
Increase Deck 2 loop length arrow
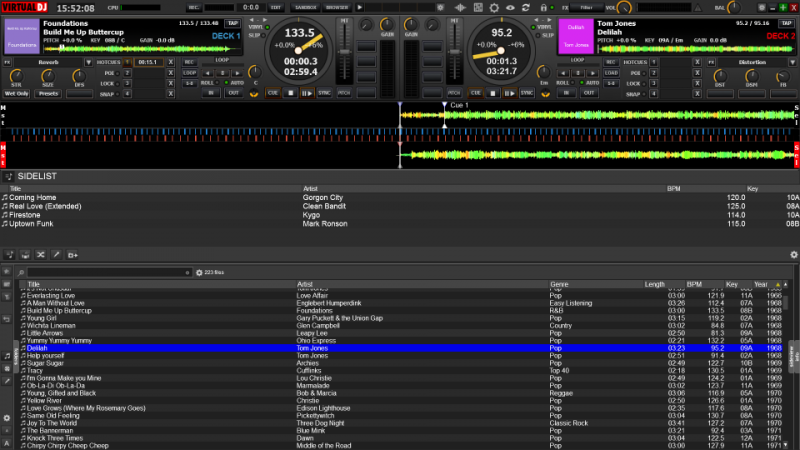pos(592,73)
